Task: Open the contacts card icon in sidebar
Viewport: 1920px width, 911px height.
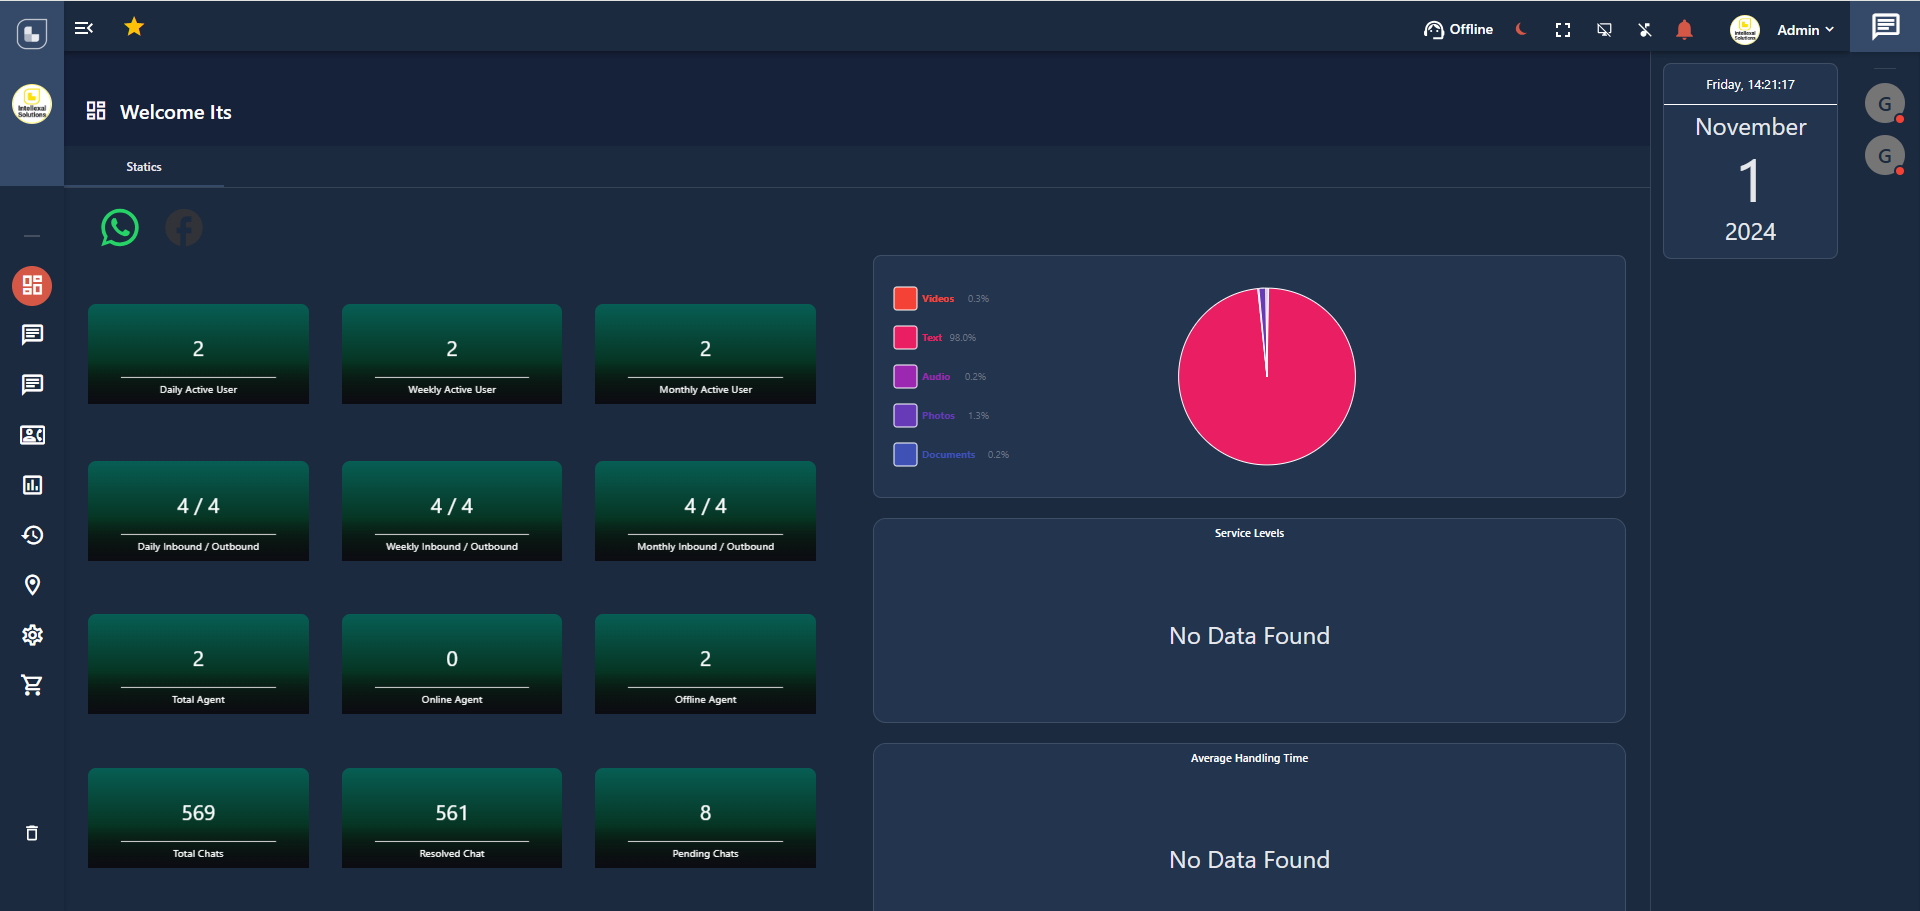Action: (32, 435)
